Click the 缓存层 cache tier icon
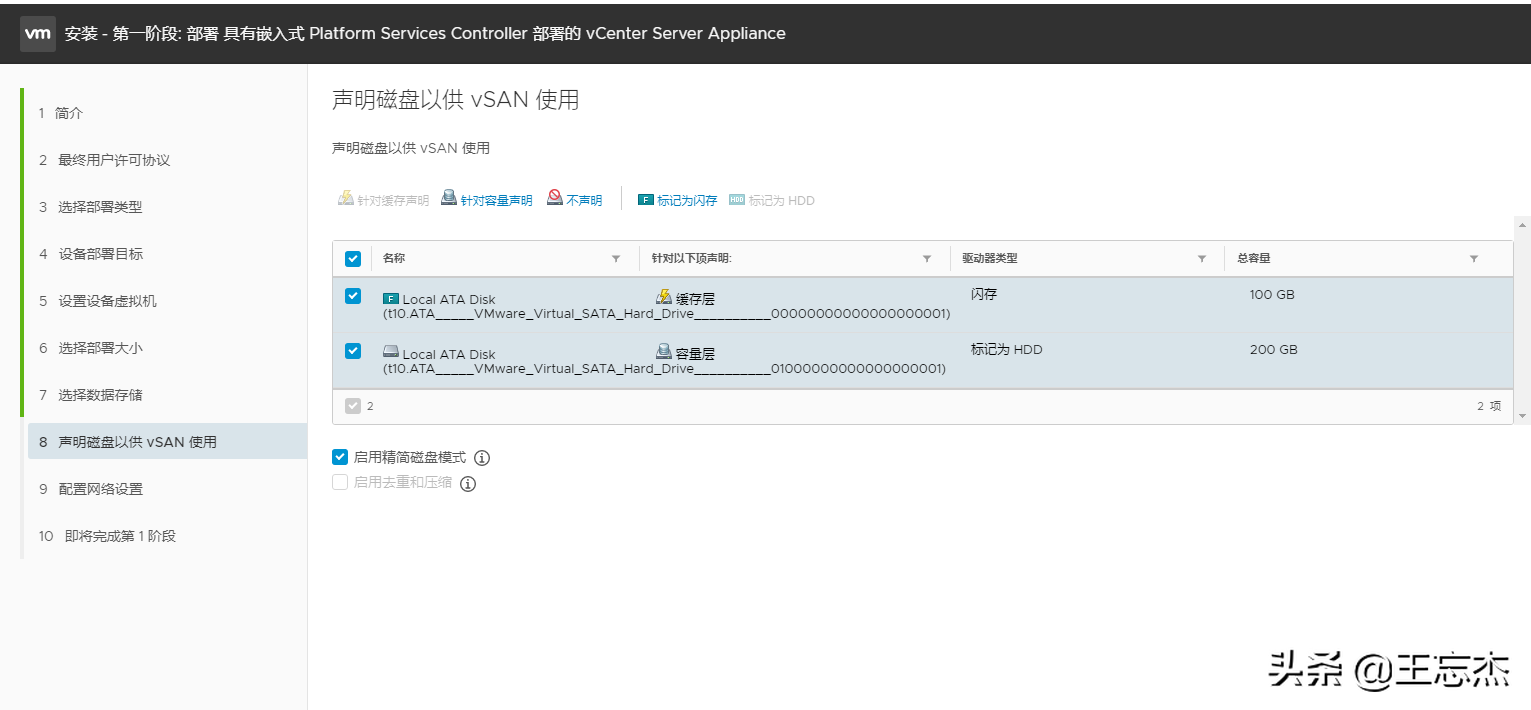This screenshot has height=710, width=1531. point(664,297)
